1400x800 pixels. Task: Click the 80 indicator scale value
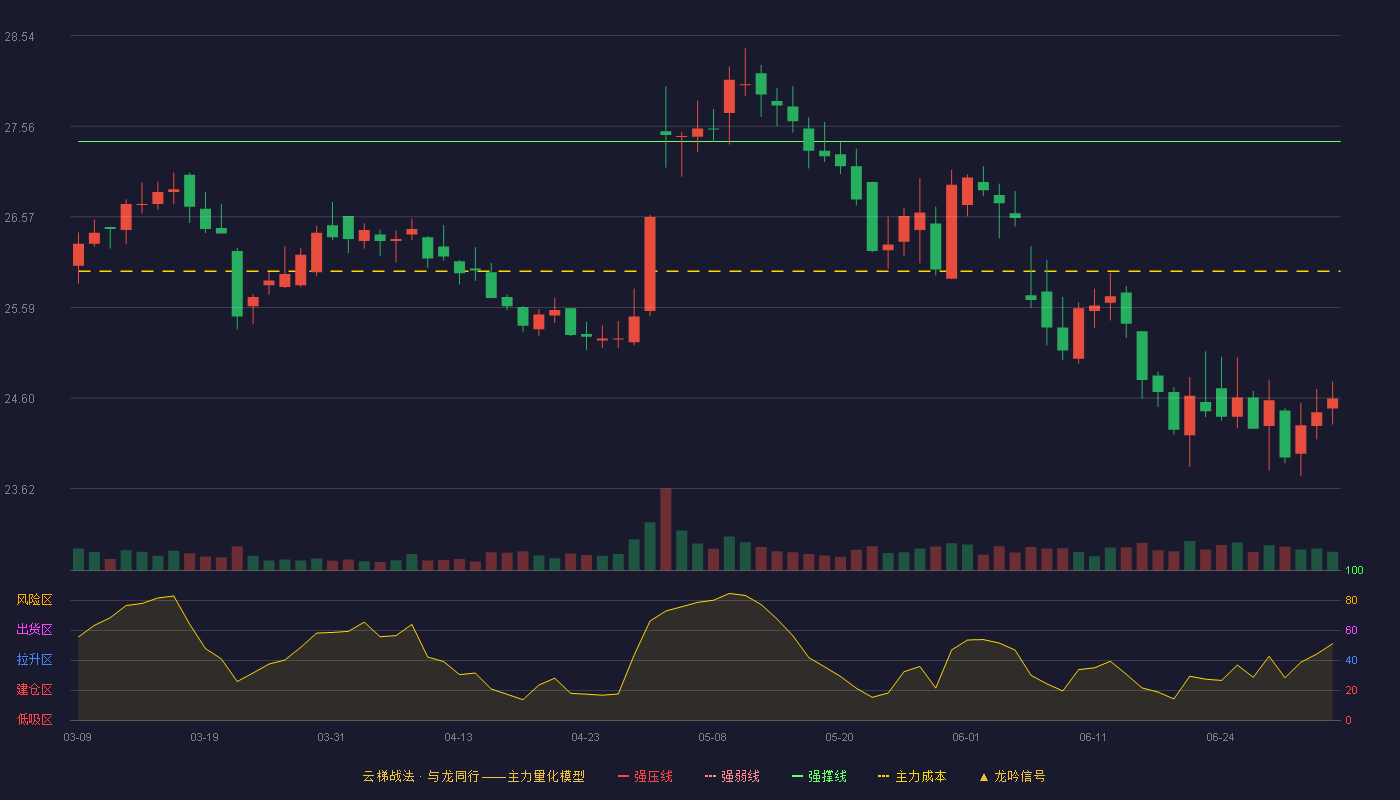pos(1351,600)
